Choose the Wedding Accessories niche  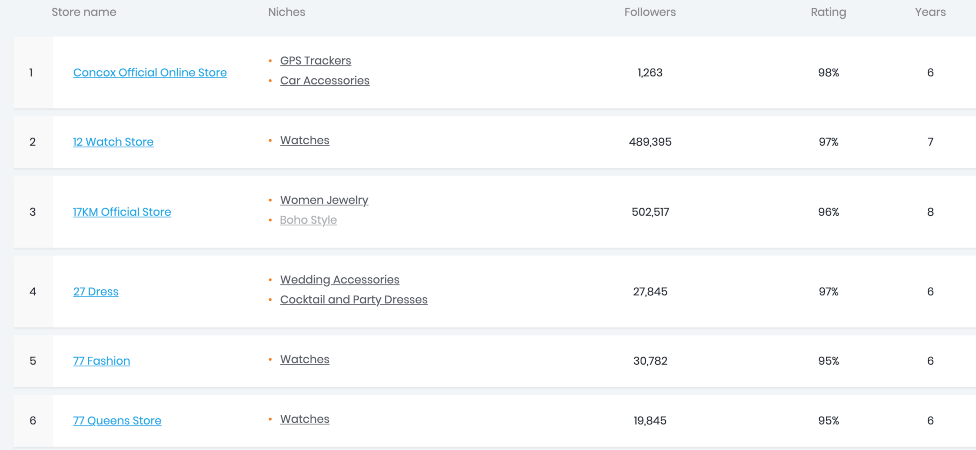click(x=339, y=280)
